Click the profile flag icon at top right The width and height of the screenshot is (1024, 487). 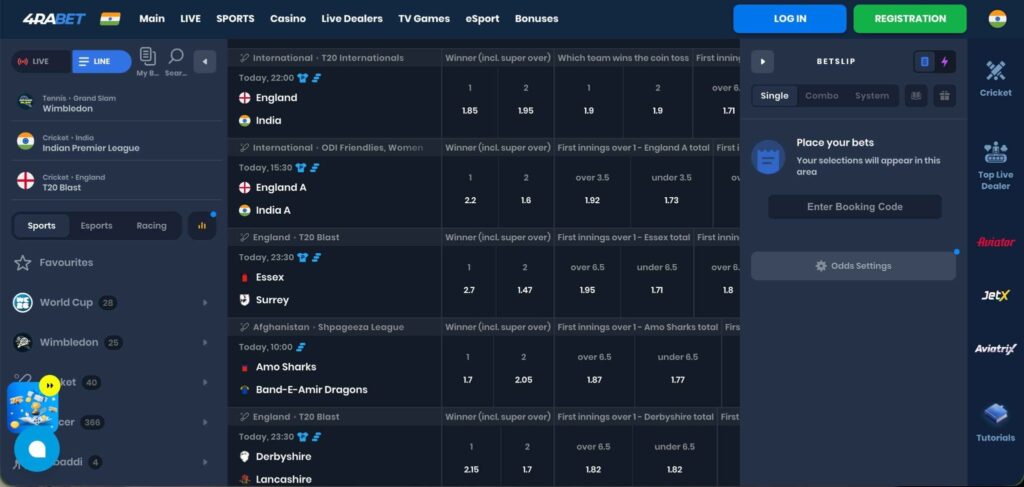(997, 19)
